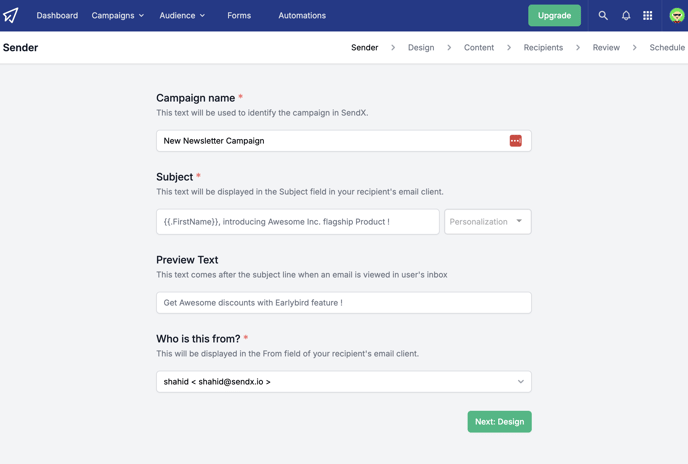Image resolution: width=688 pixels, height=464 pixels.
Task: Click the Next: Design button
Action: [x=499, y=421]
